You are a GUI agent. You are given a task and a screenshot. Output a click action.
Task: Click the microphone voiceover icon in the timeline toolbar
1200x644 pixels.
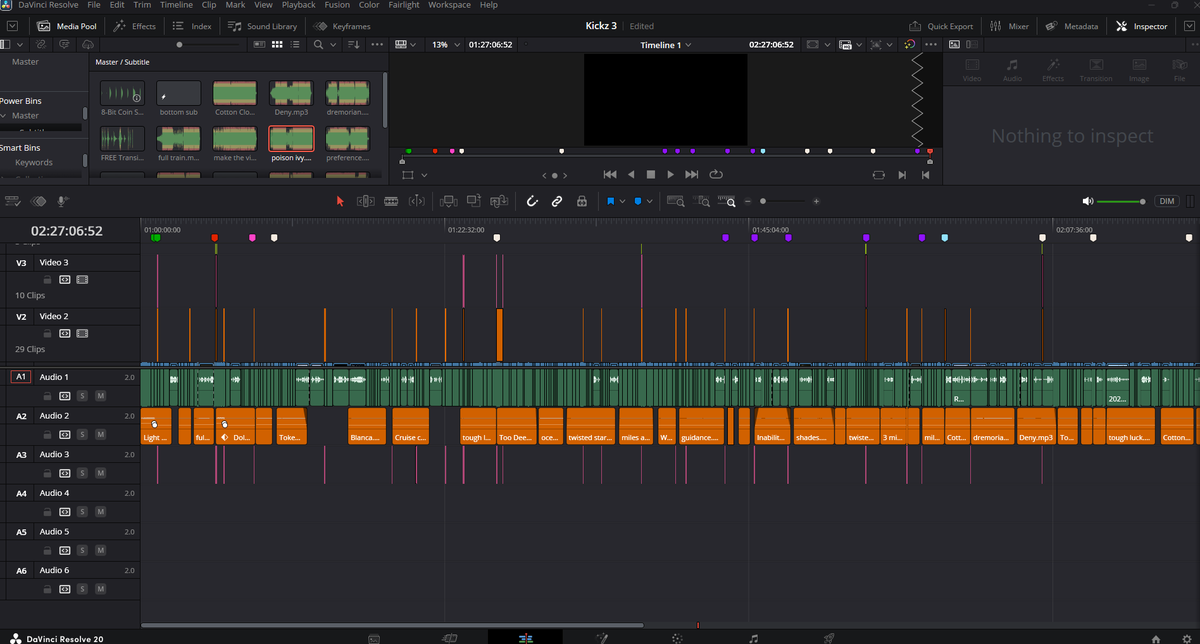coord(62,201)
